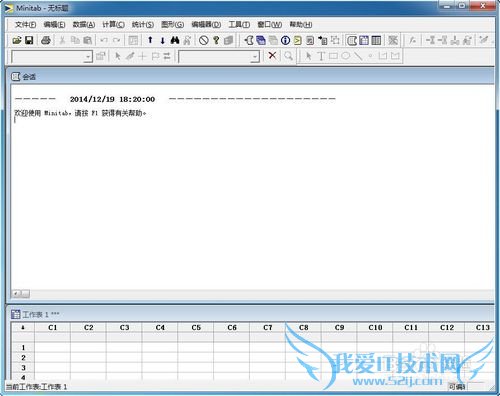This screenshot has height=396, width=500.
Task: Open the 数据(A) menu
Action: tap(84, 24)
